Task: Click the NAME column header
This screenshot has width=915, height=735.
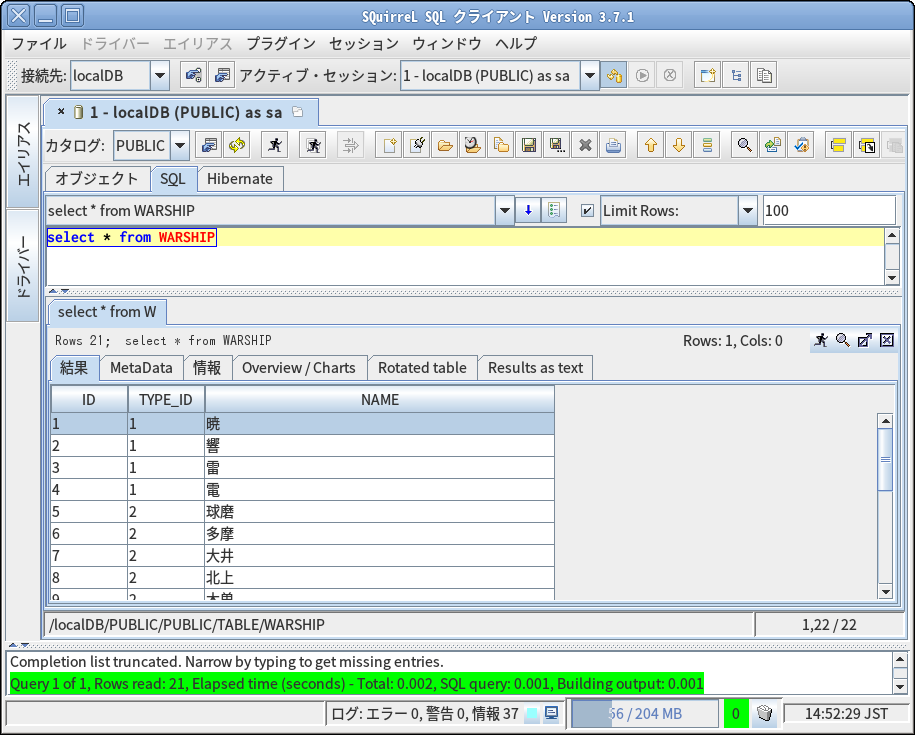Action: point(380,400)
